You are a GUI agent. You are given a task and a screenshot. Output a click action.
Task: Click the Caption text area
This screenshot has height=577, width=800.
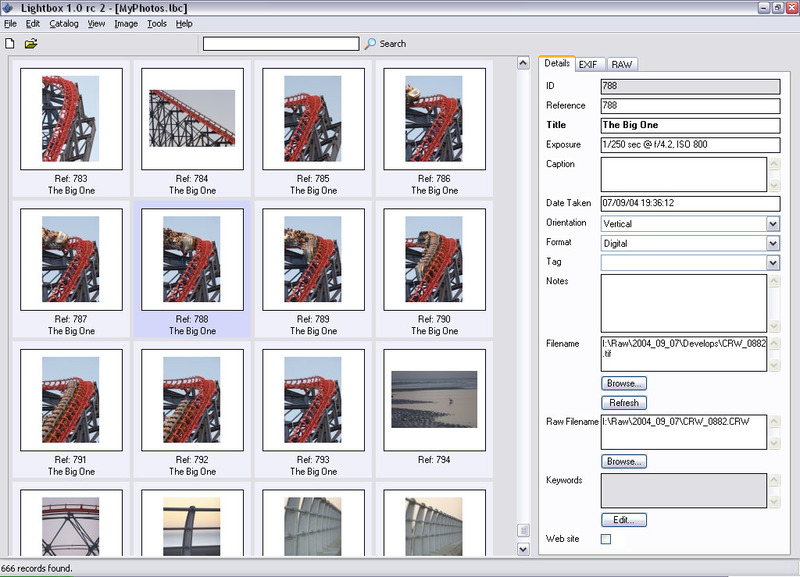point(684,174)
